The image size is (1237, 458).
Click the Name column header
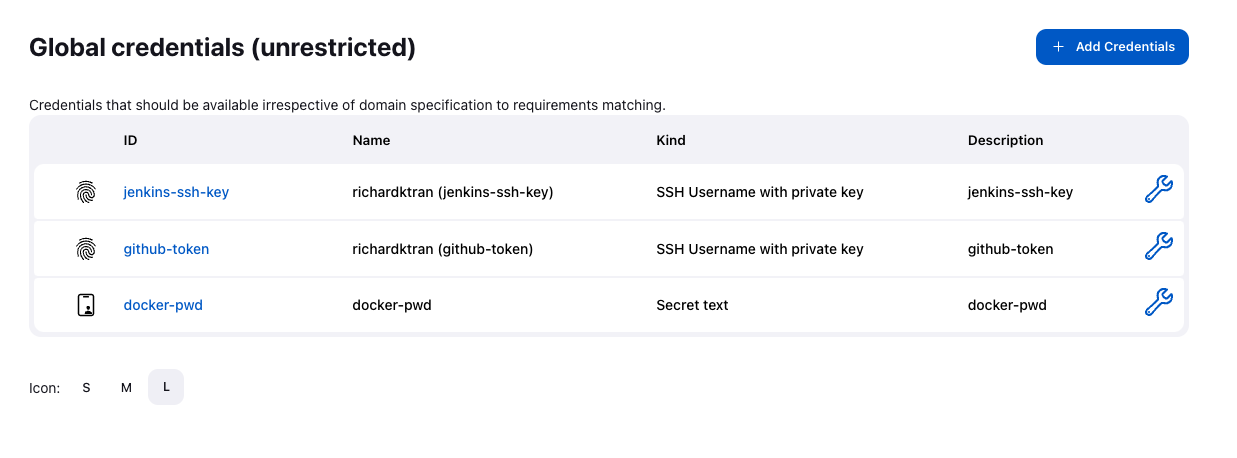(371, 141)
